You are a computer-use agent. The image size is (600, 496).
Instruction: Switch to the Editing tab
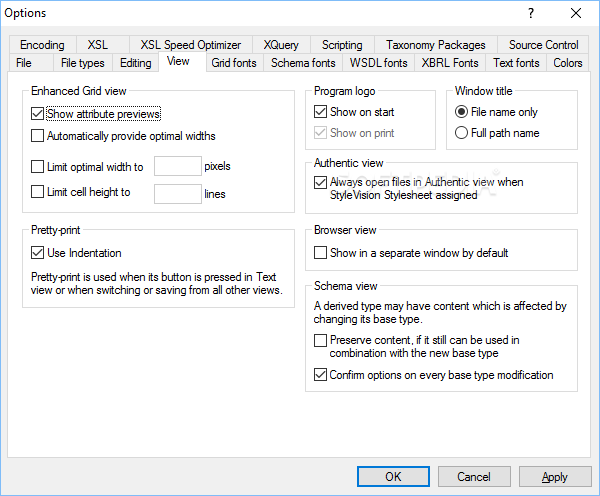tap(135, 63)
